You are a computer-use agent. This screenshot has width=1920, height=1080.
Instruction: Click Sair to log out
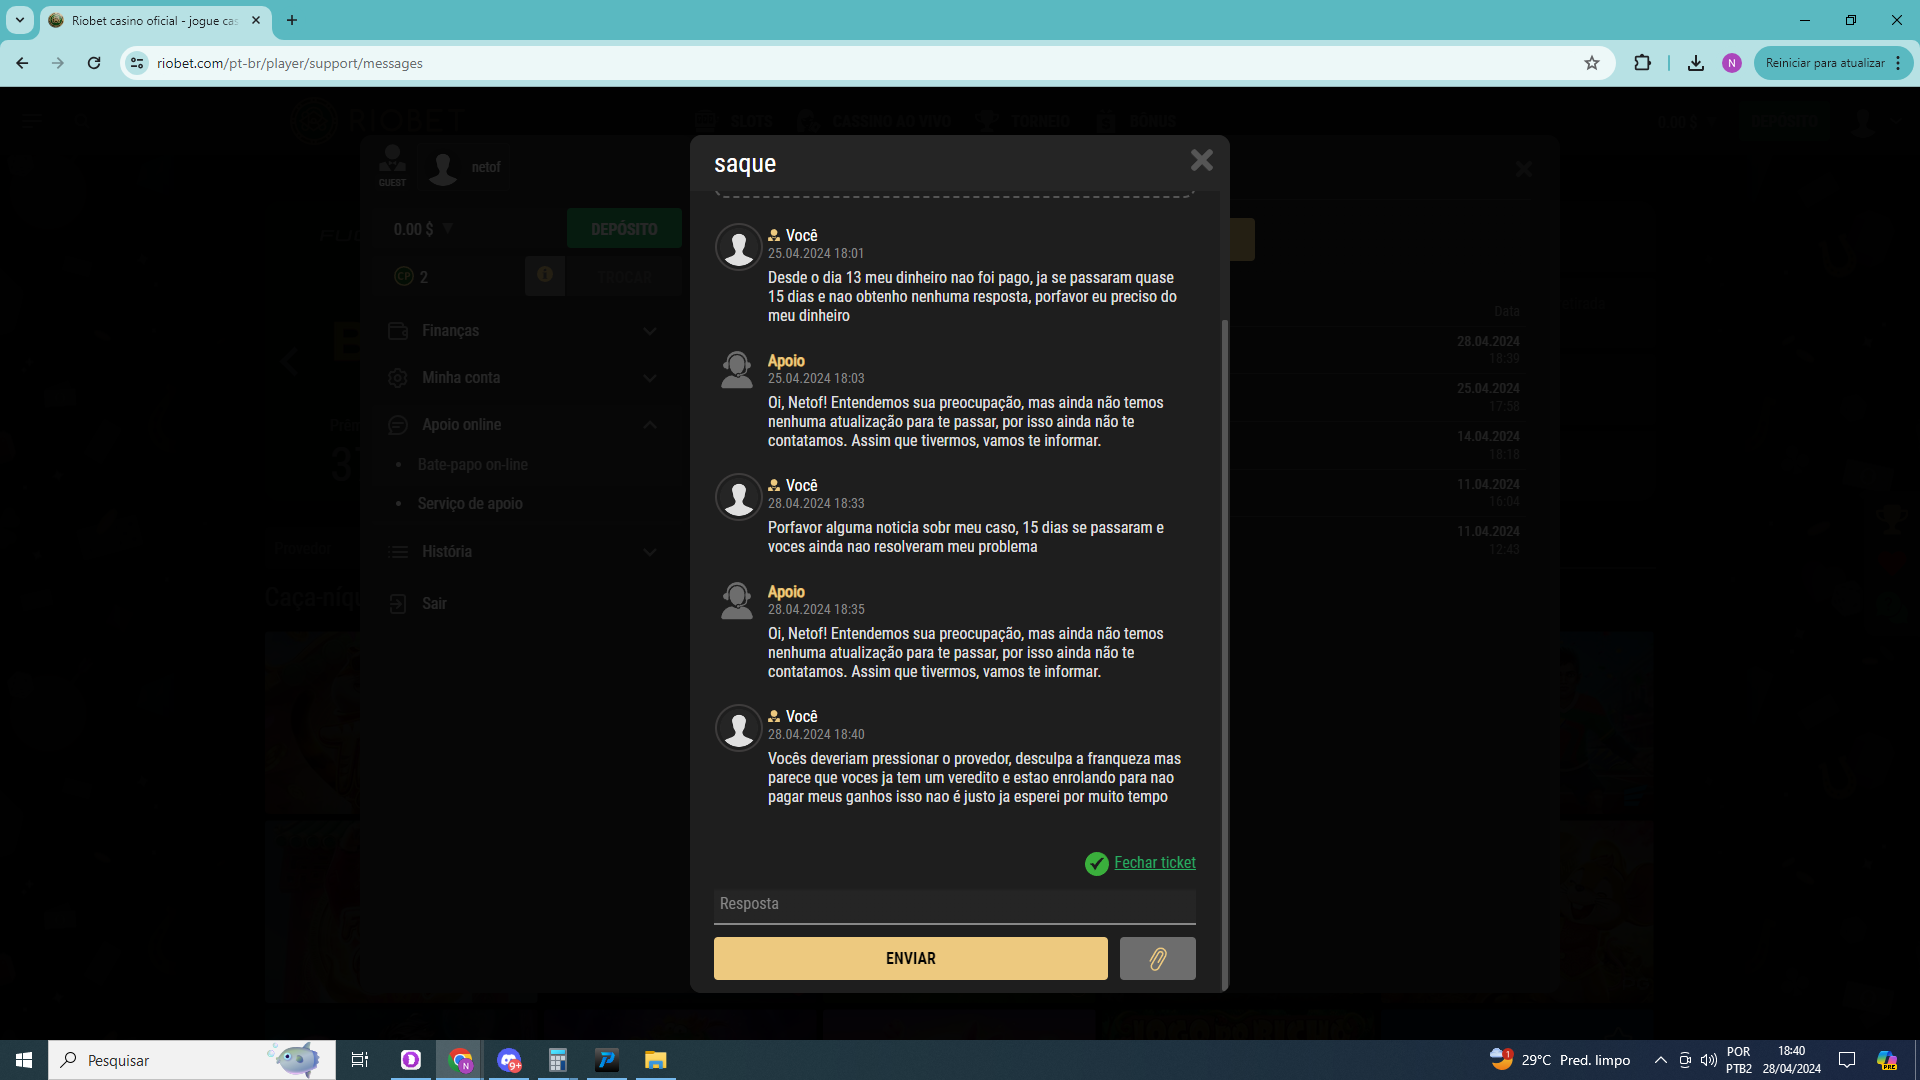point(434,604)
